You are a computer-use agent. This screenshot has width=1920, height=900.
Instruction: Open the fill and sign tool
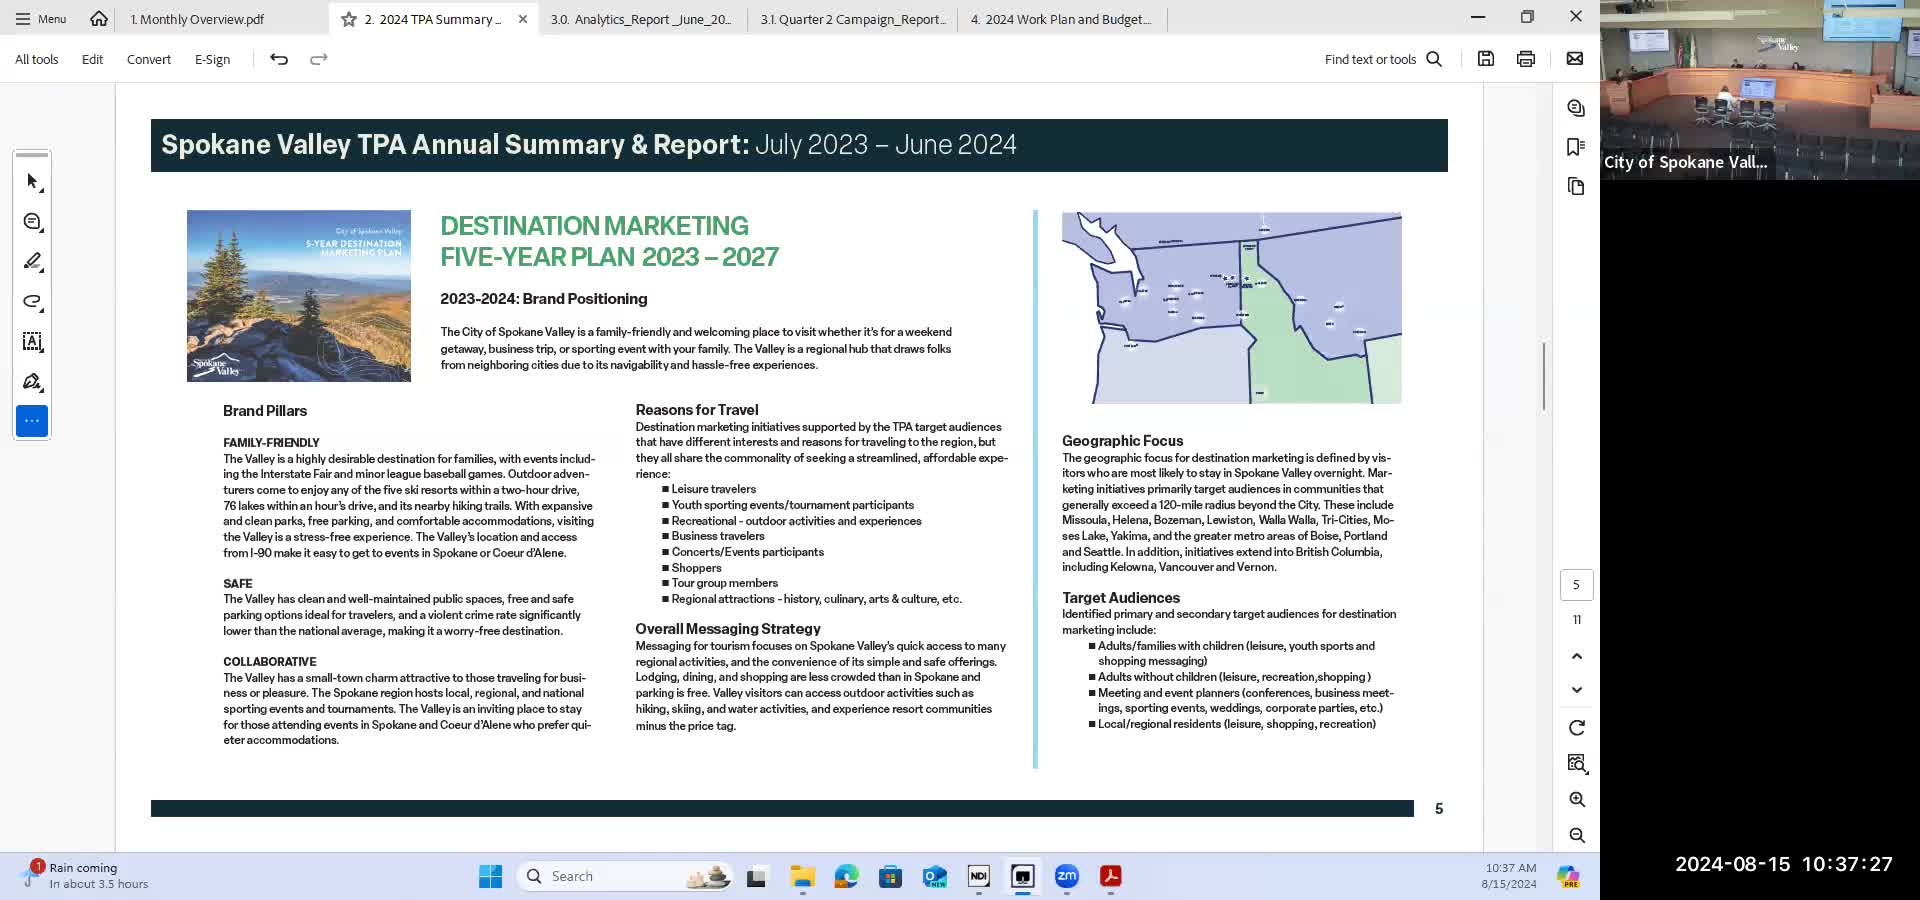coord(32,382)
